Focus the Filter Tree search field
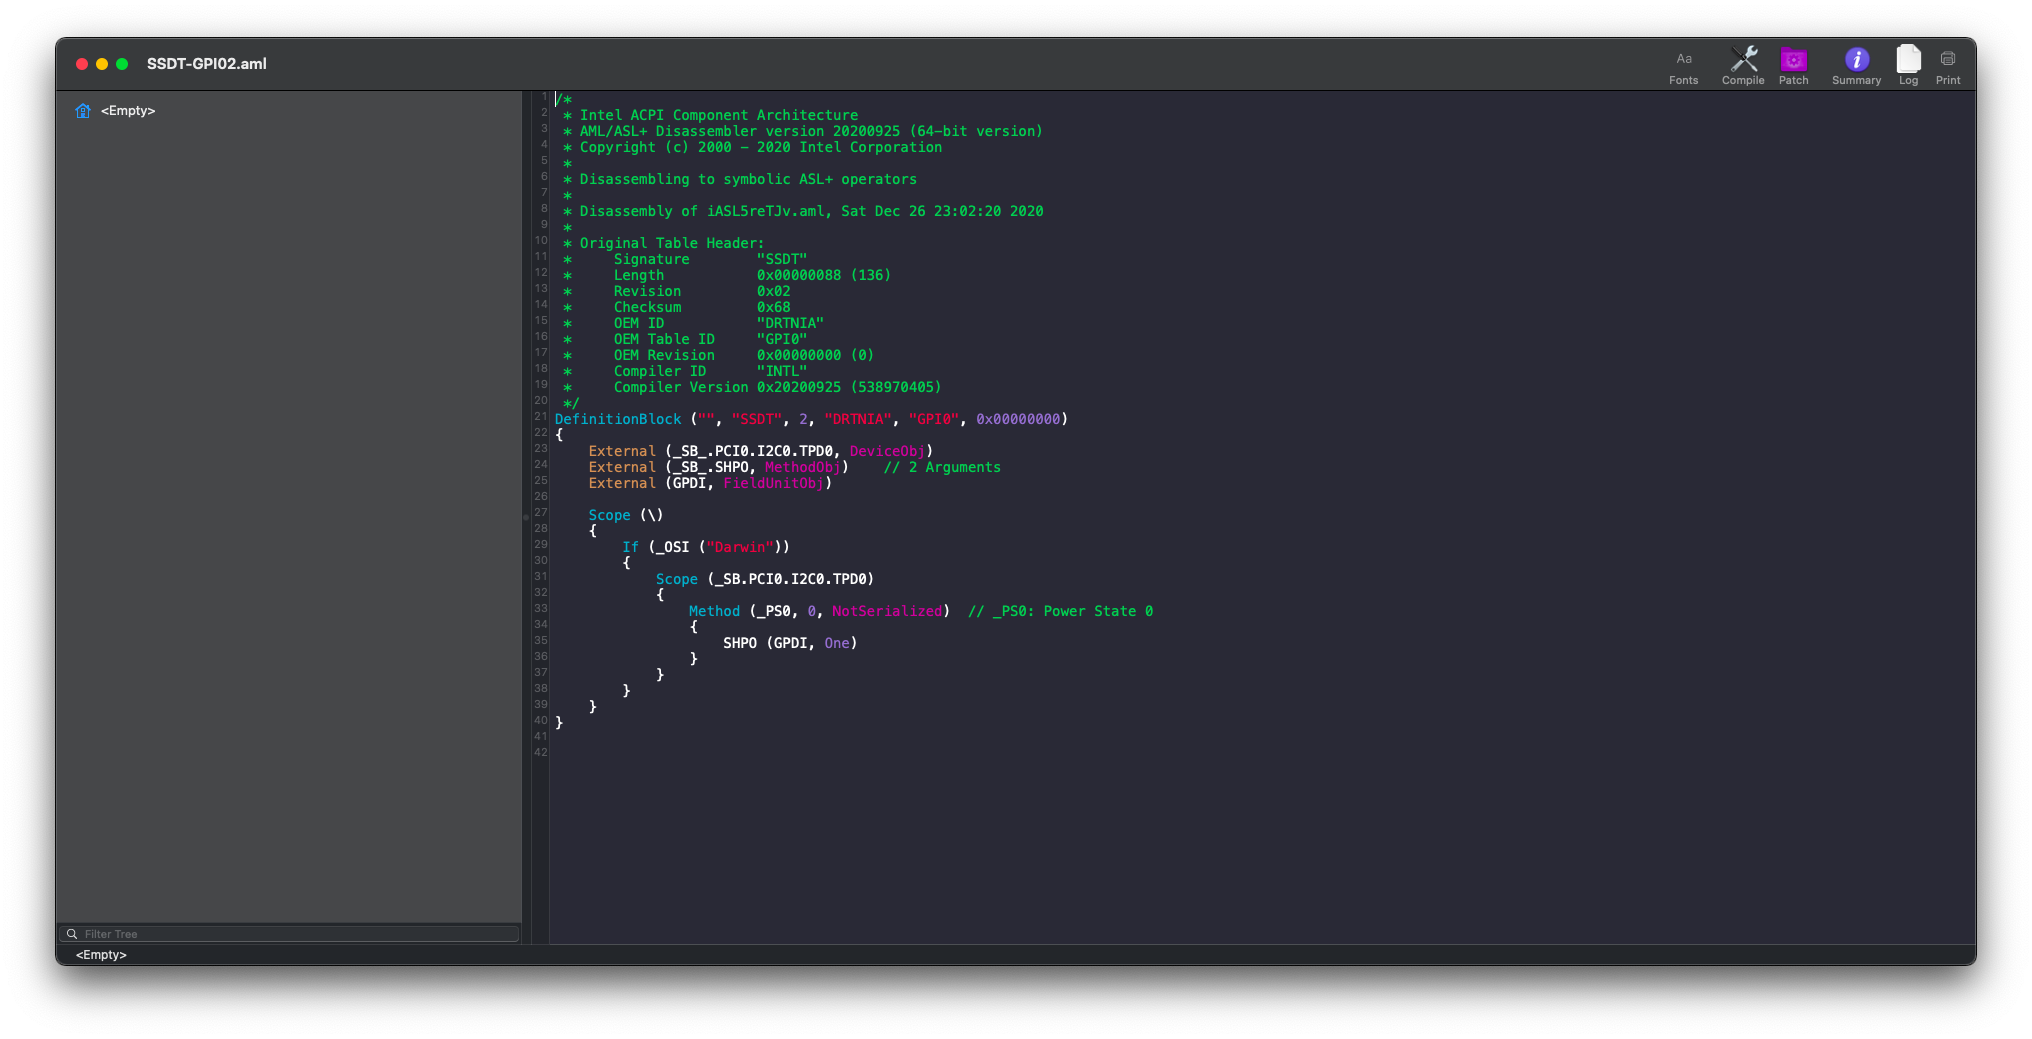The image size is (2032, 1039). tap(290, 934)
